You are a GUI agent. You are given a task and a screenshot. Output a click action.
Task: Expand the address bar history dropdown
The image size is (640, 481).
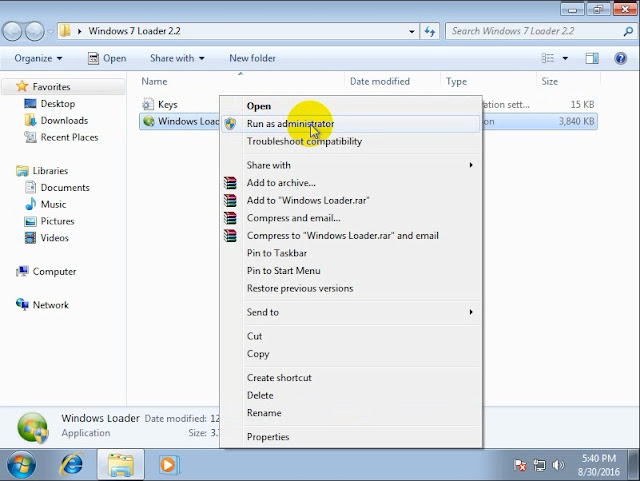pos(411,31)
